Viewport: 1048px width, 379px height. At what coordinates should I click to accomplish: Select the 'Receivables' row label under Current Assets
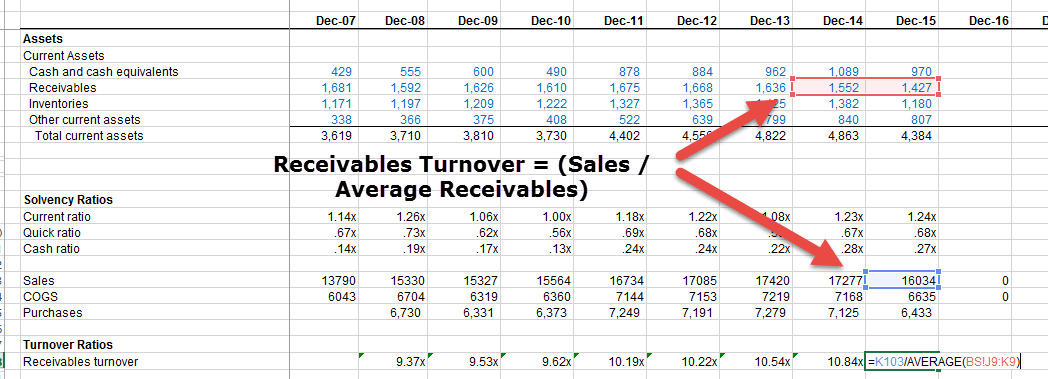click(x=155, y=88)
